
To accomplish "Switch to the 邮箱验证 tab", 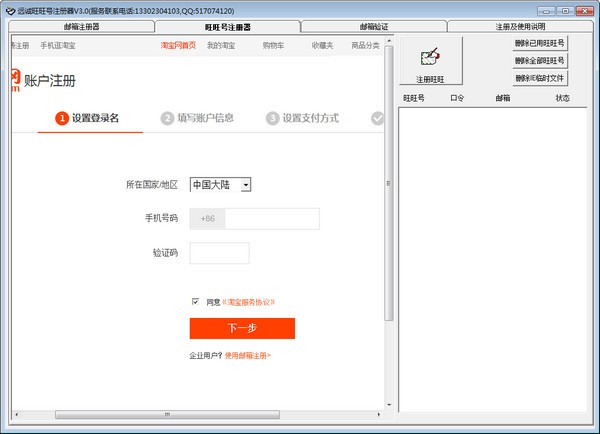I will pos(374,27).
